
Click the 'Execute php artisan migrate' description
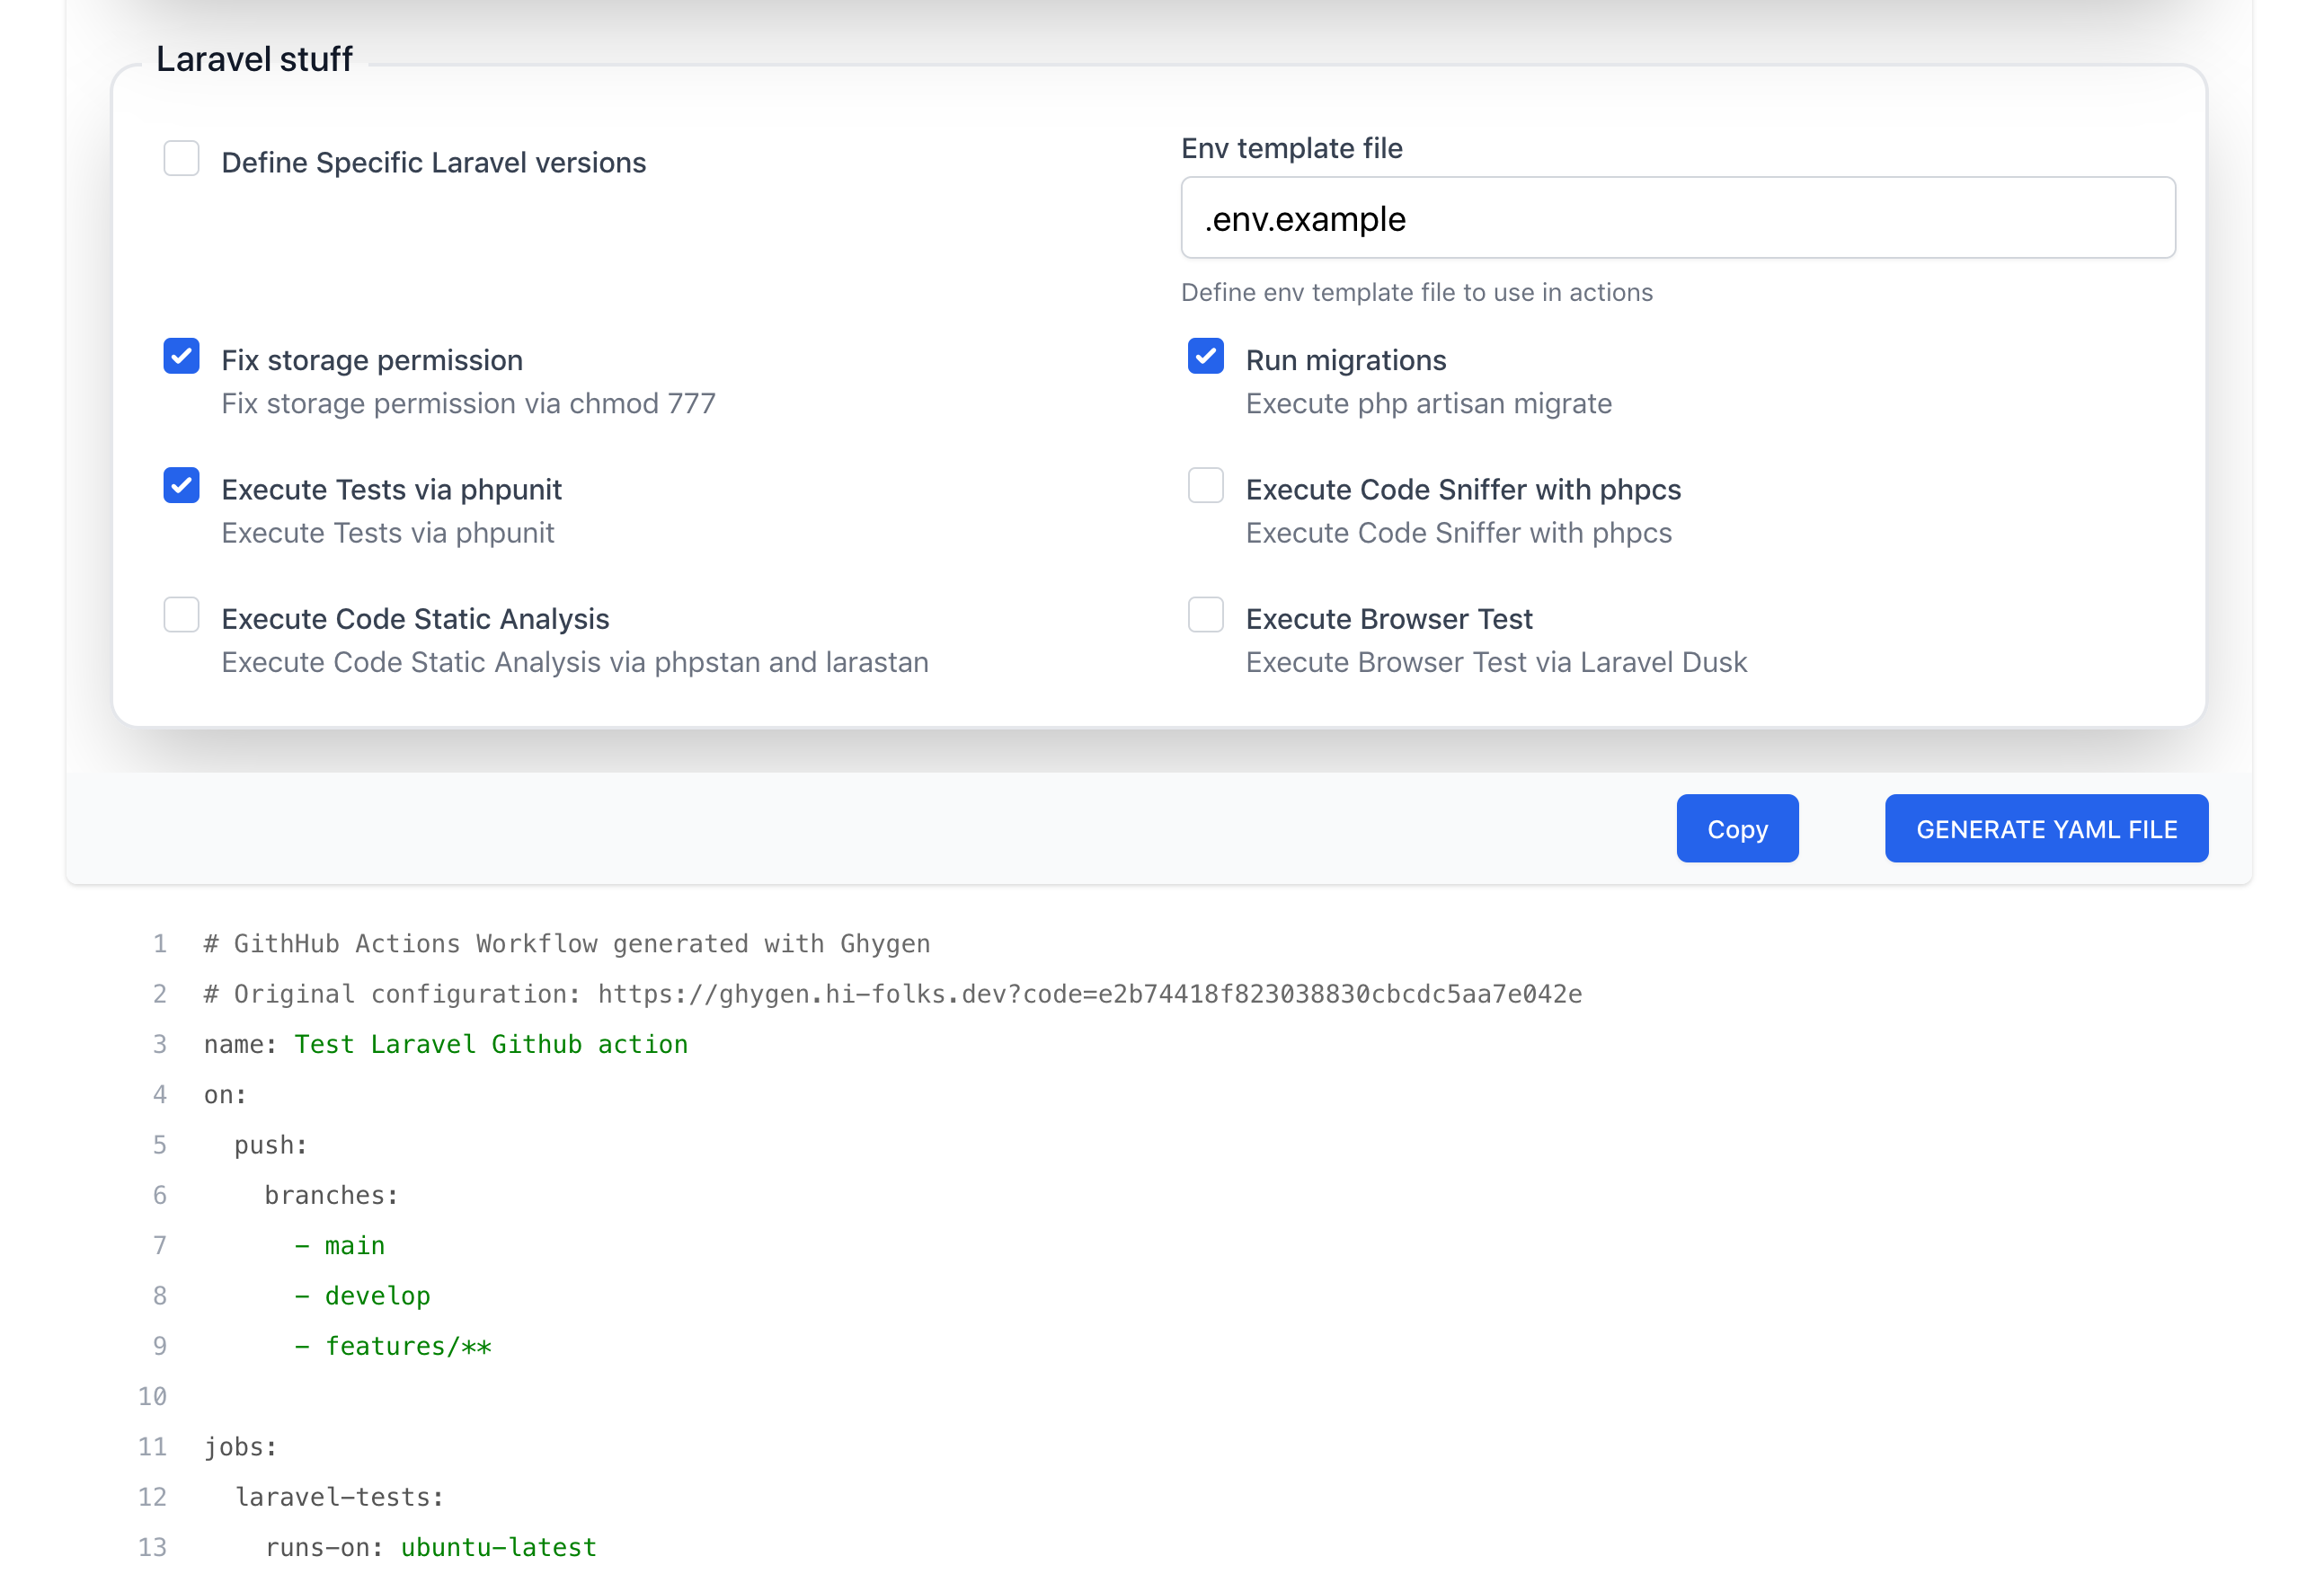coord(1429,404)
